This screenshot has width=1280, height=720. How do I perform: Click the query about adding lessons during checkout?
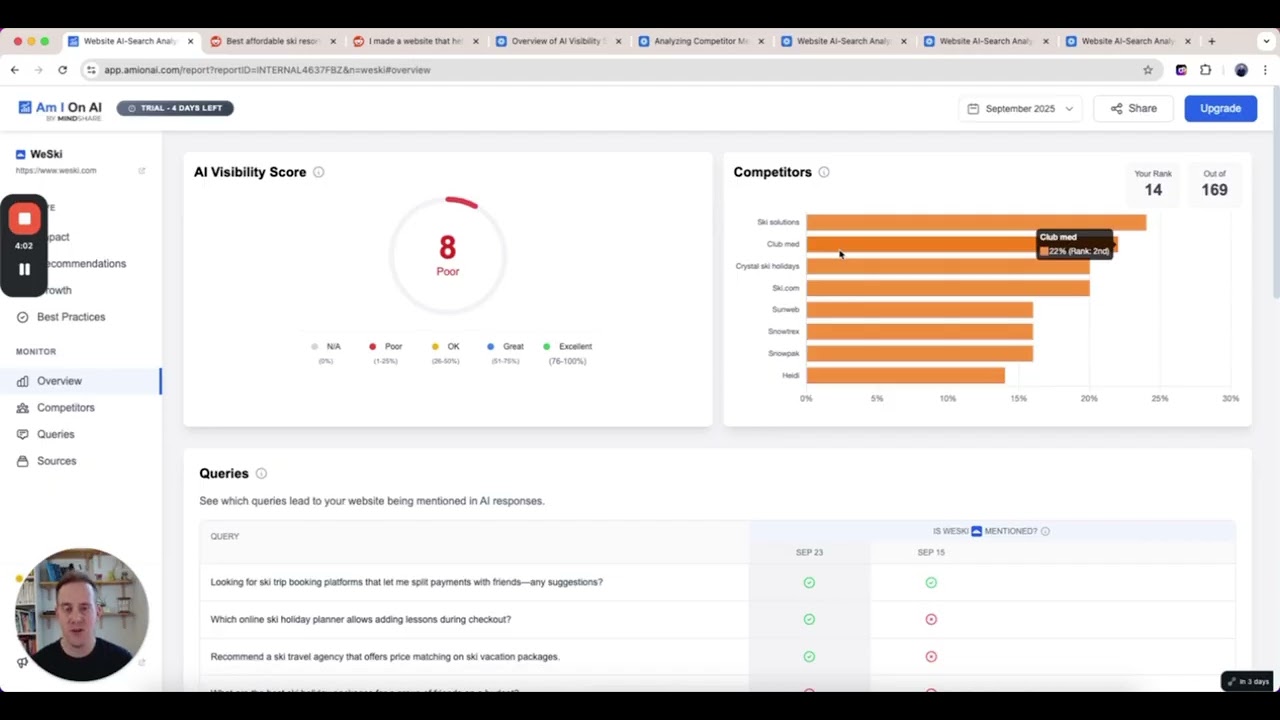tap(360, 619)
